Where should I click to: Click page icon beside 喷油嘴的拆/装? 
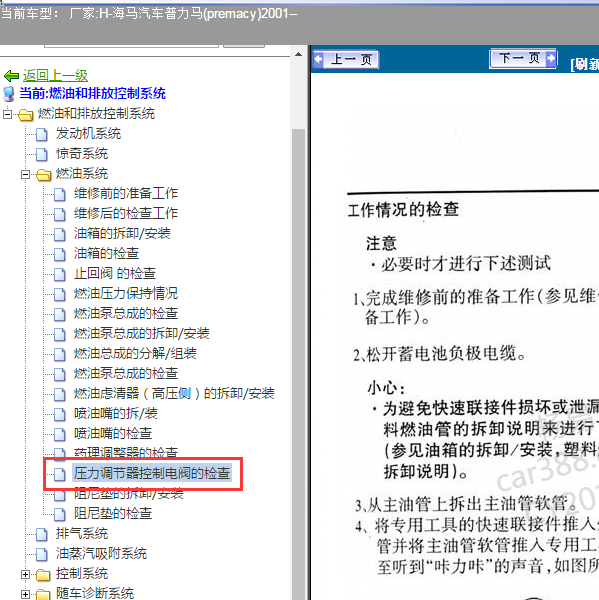(x=60, y=414)
